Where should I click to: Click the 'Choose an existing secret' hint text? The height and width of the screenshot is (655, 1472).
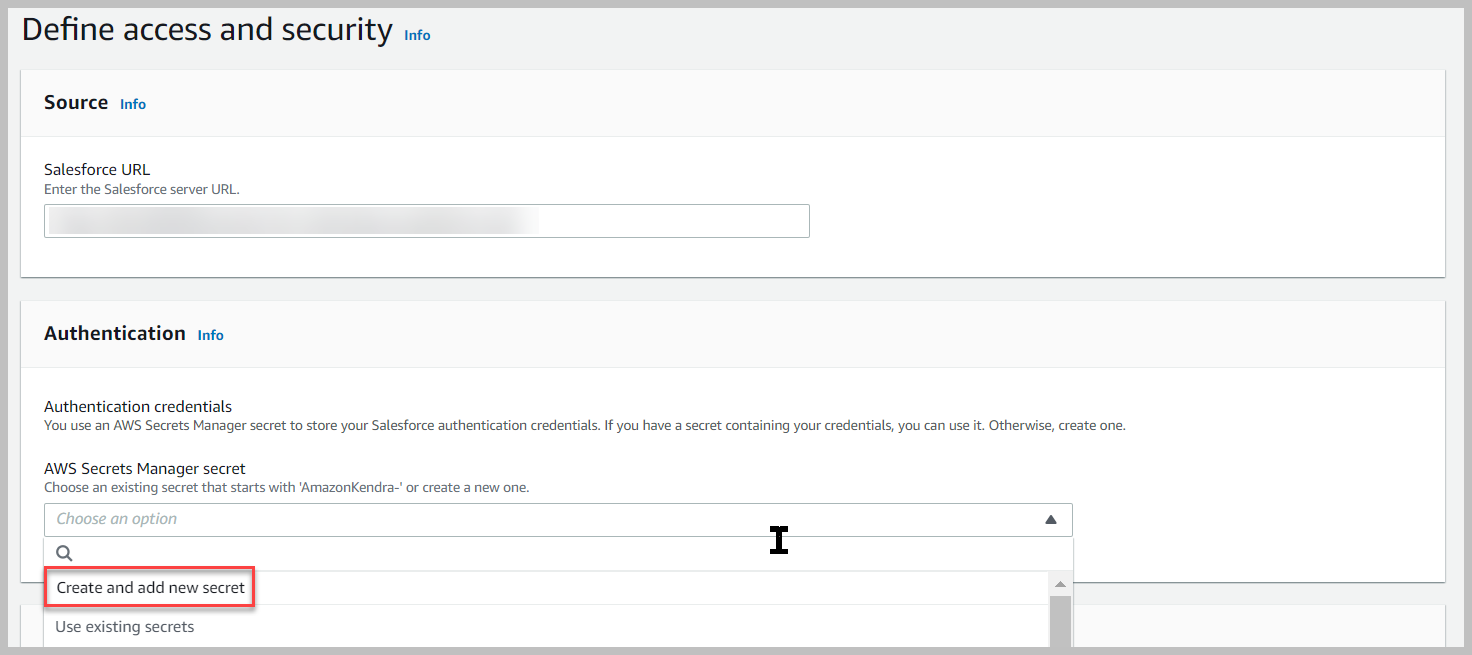[286, 488]
